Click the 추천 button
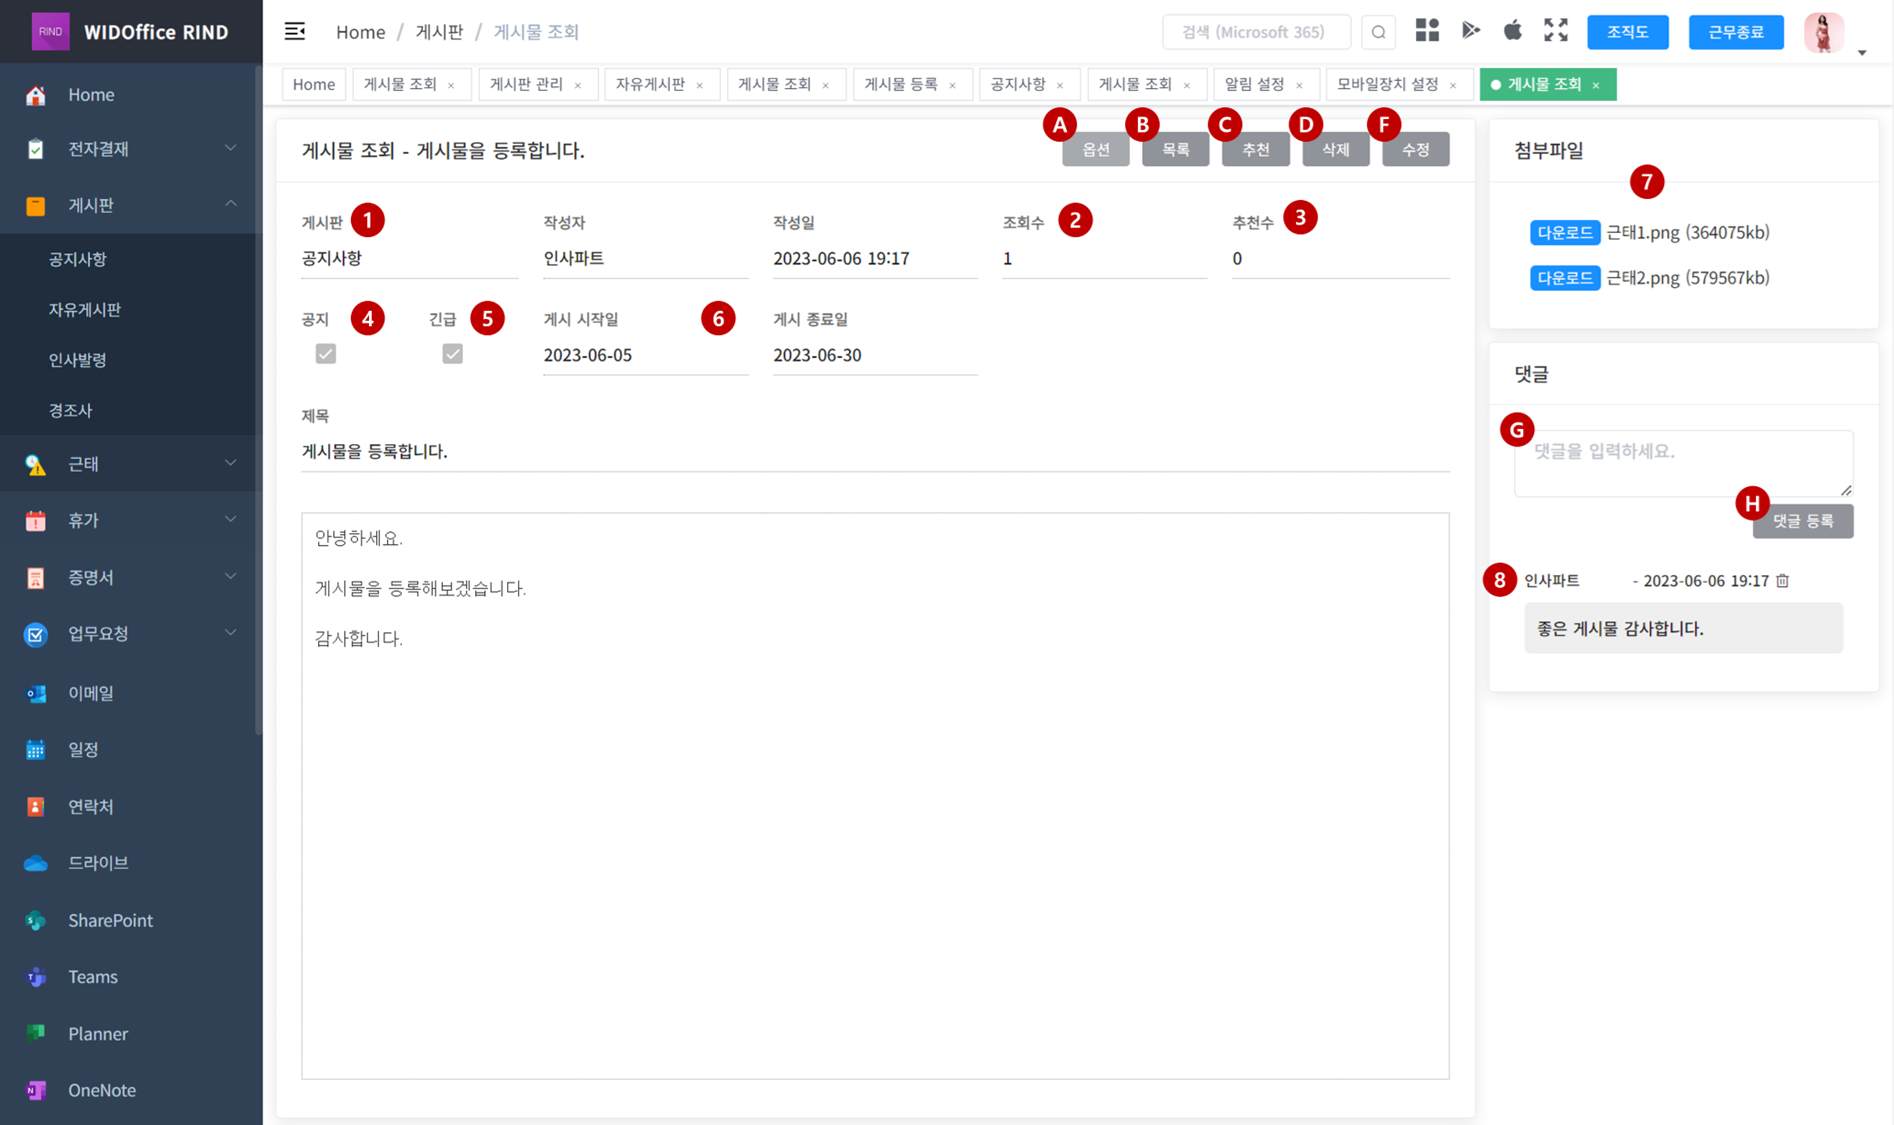1894x1125 pixels. click(1255, 150)
